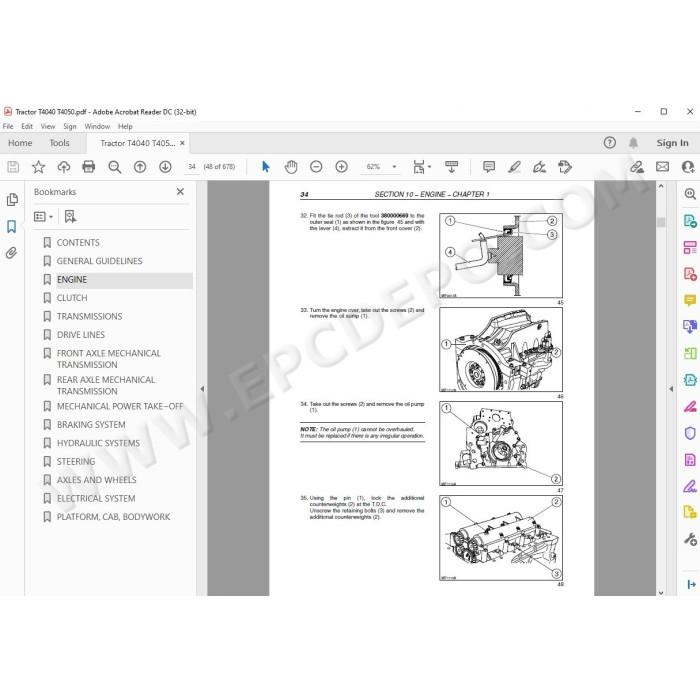
Task: Toggle the bookmarks panel icon
Action: pos(12,226)
